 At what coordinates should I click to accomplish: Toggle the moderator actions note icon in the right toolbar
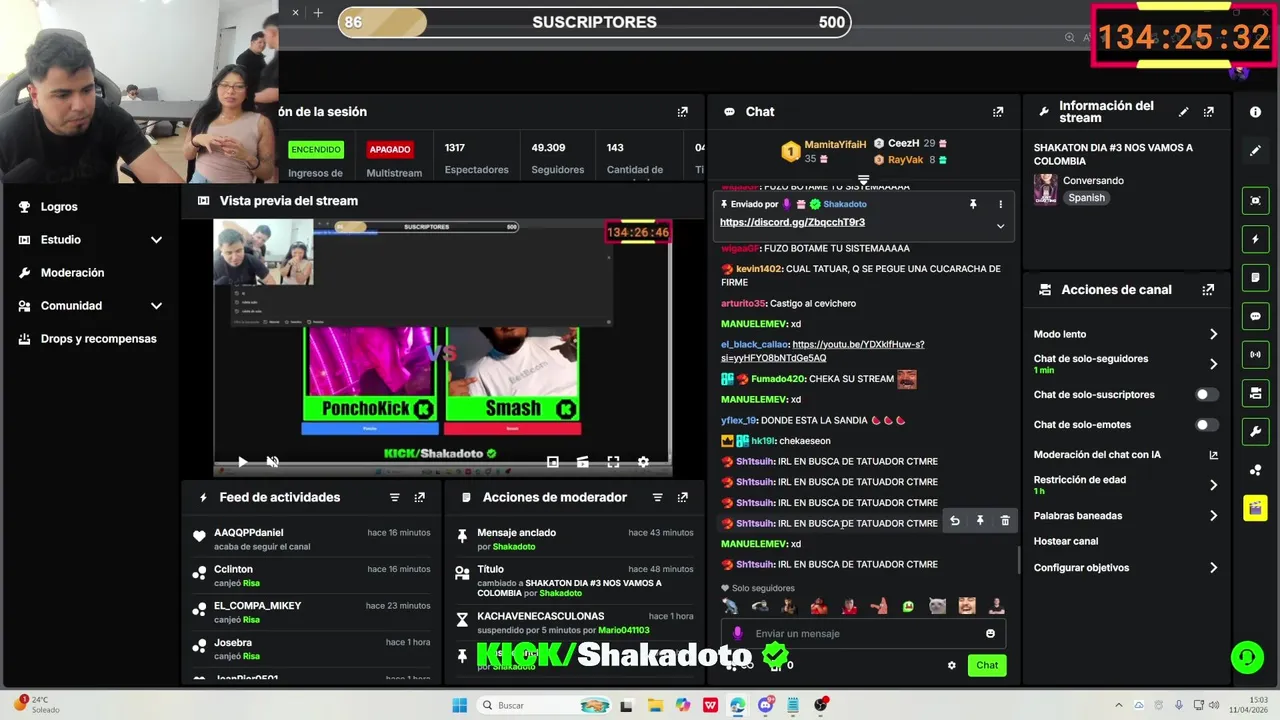pyautogui.click(x=1255, y=278)
